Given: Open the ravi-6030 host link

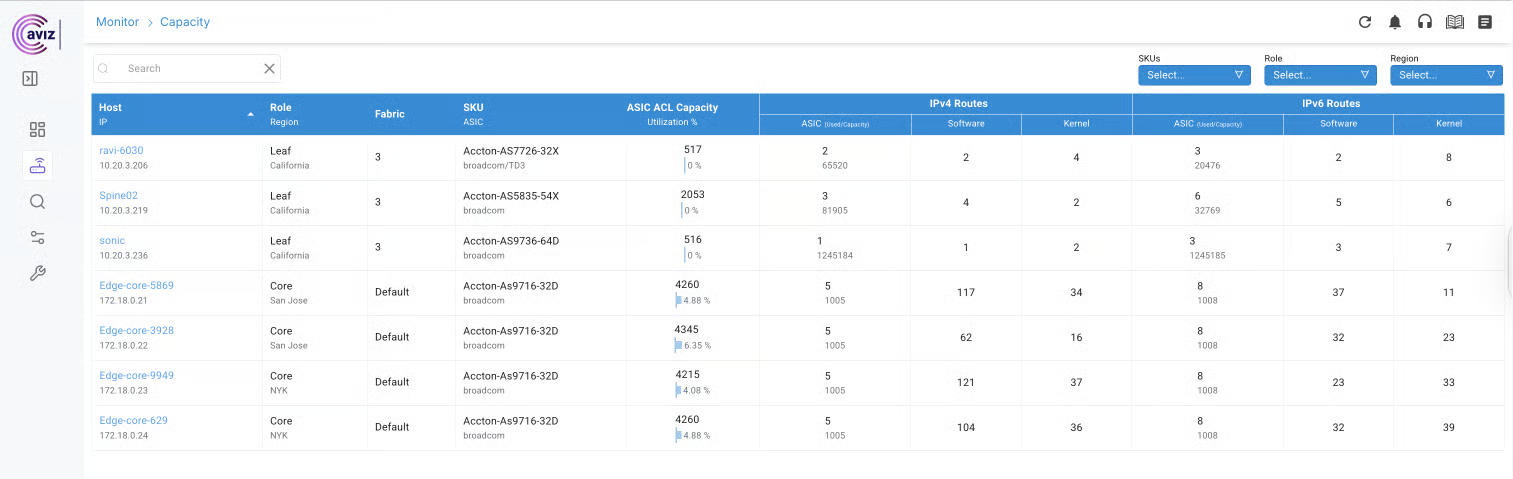Looking at the screenshot, I should tap(121, 150).
